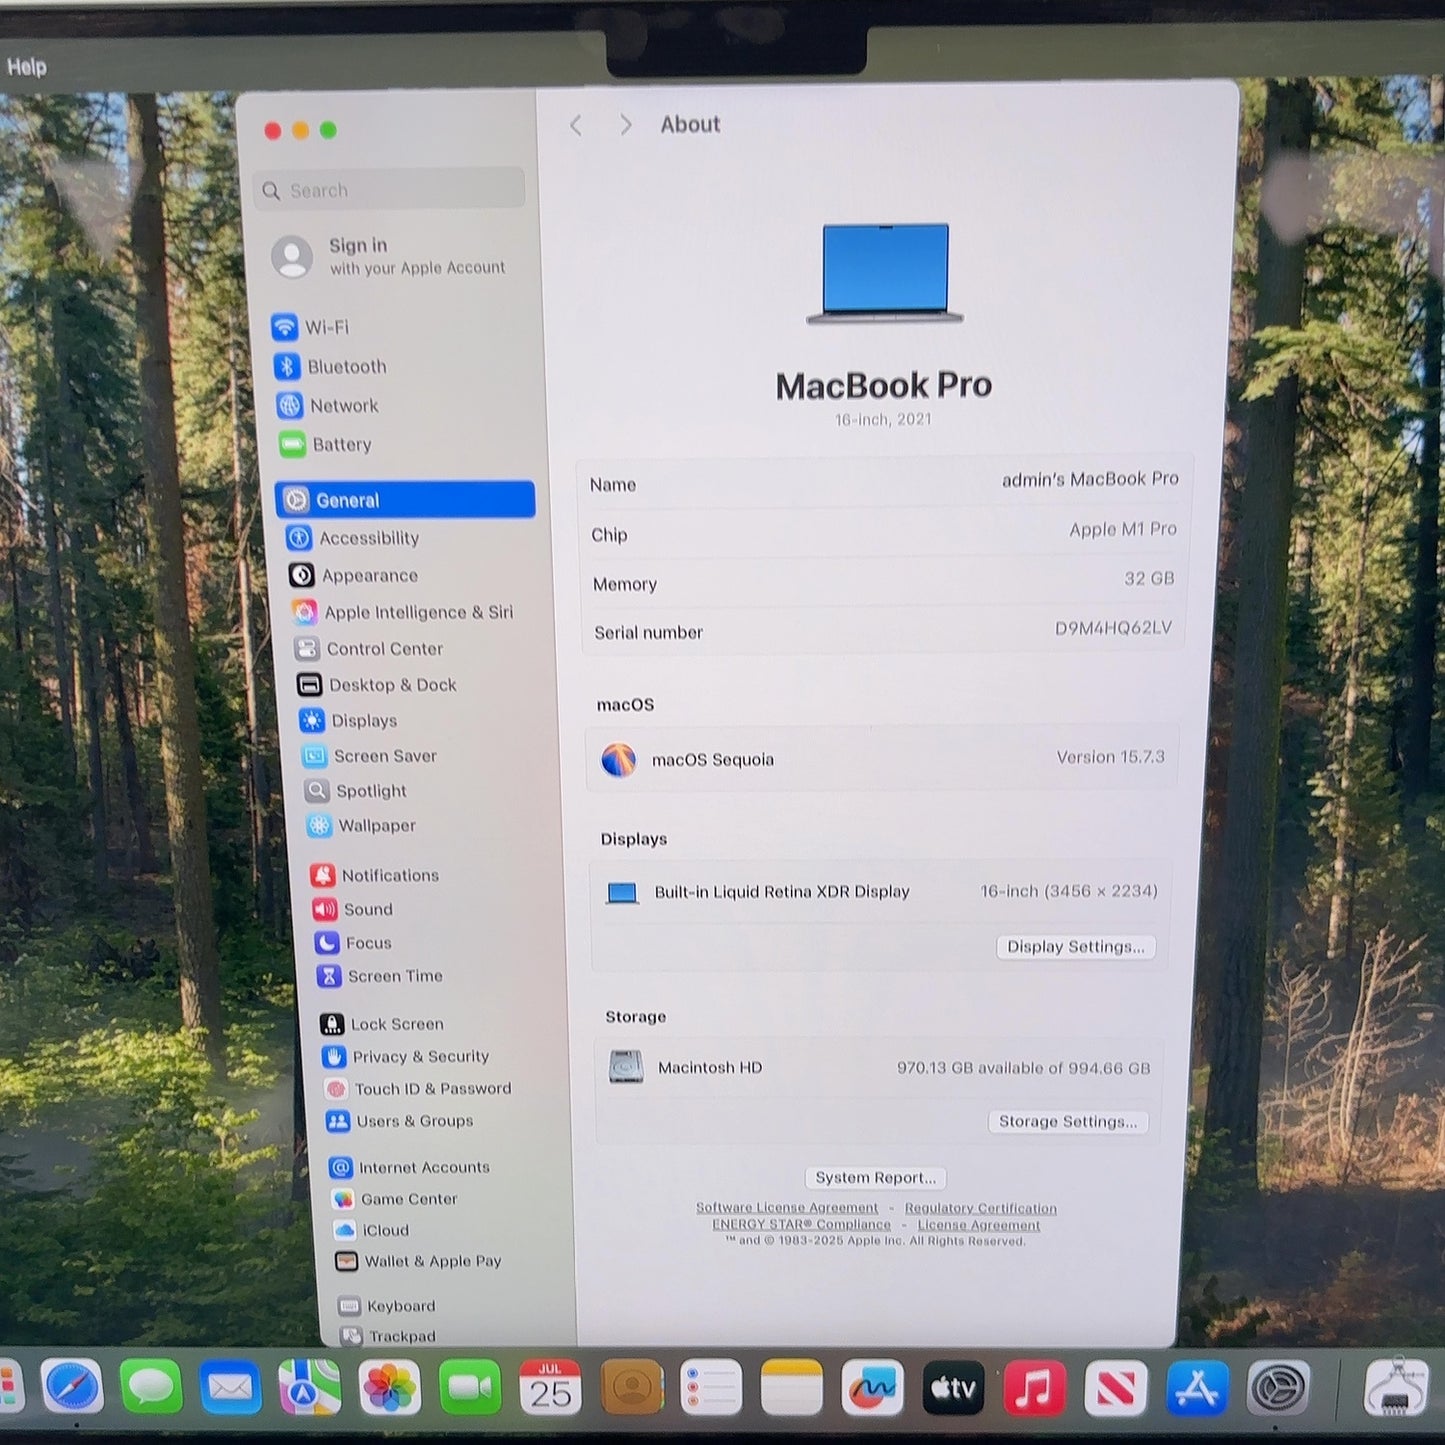The image size is (1445, 1445).
Task: Open Screen Saver settings
Action: pyautogui.click(x=369, y=756)
